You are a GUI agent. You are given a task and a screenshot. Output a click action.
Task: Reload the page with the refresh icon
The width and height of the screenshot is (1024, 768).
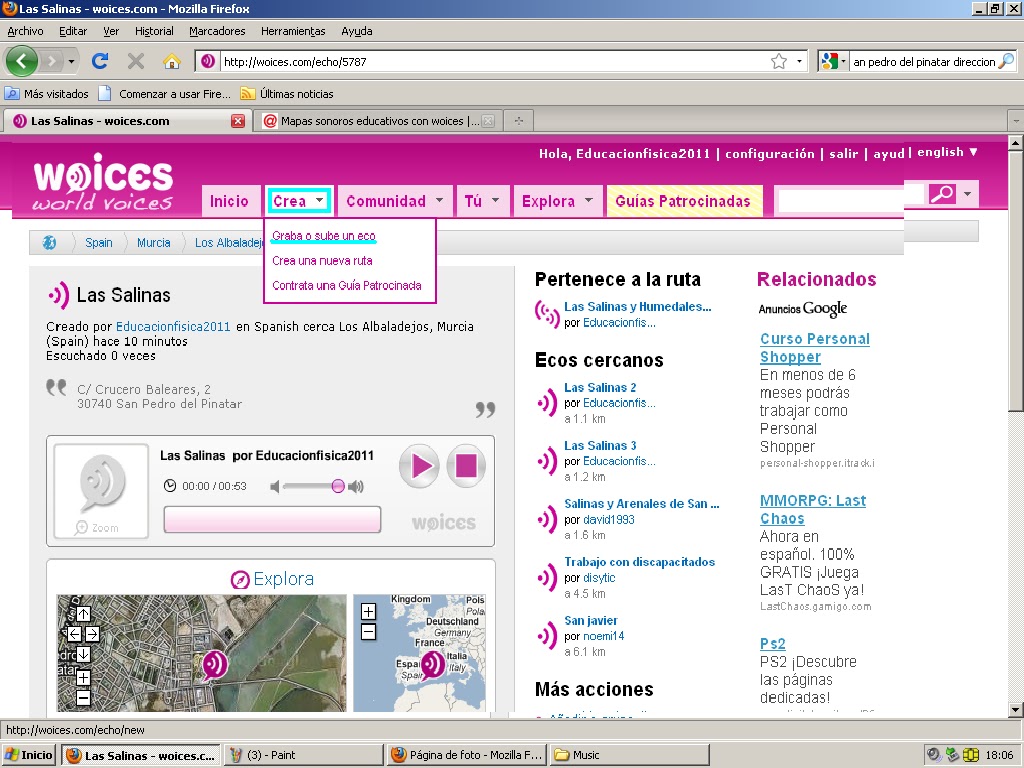100,61
